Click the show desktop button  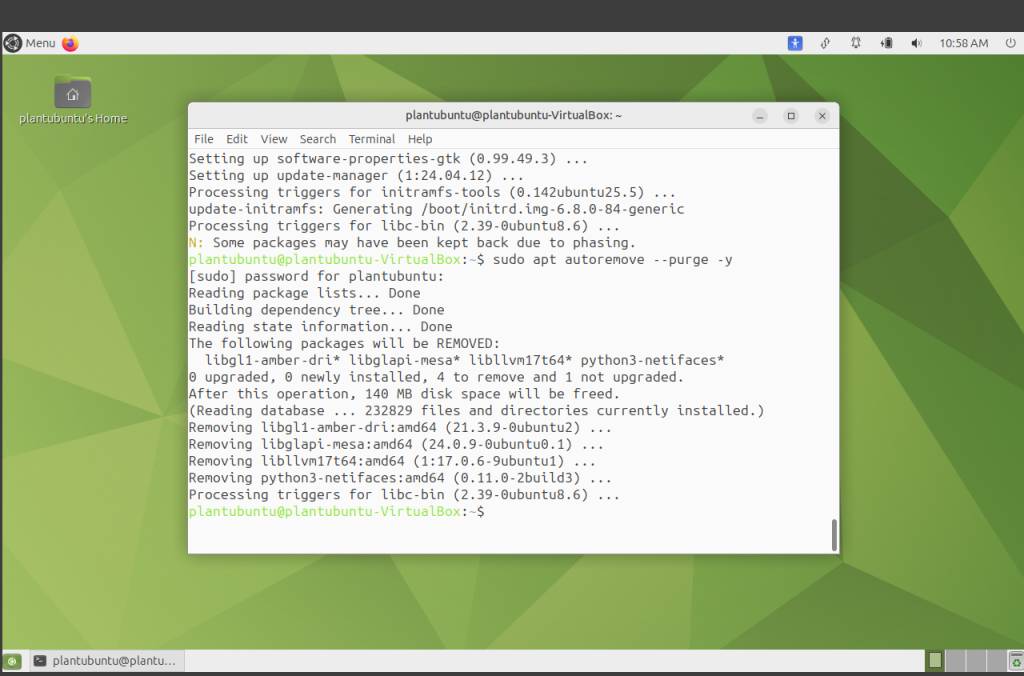12,661
